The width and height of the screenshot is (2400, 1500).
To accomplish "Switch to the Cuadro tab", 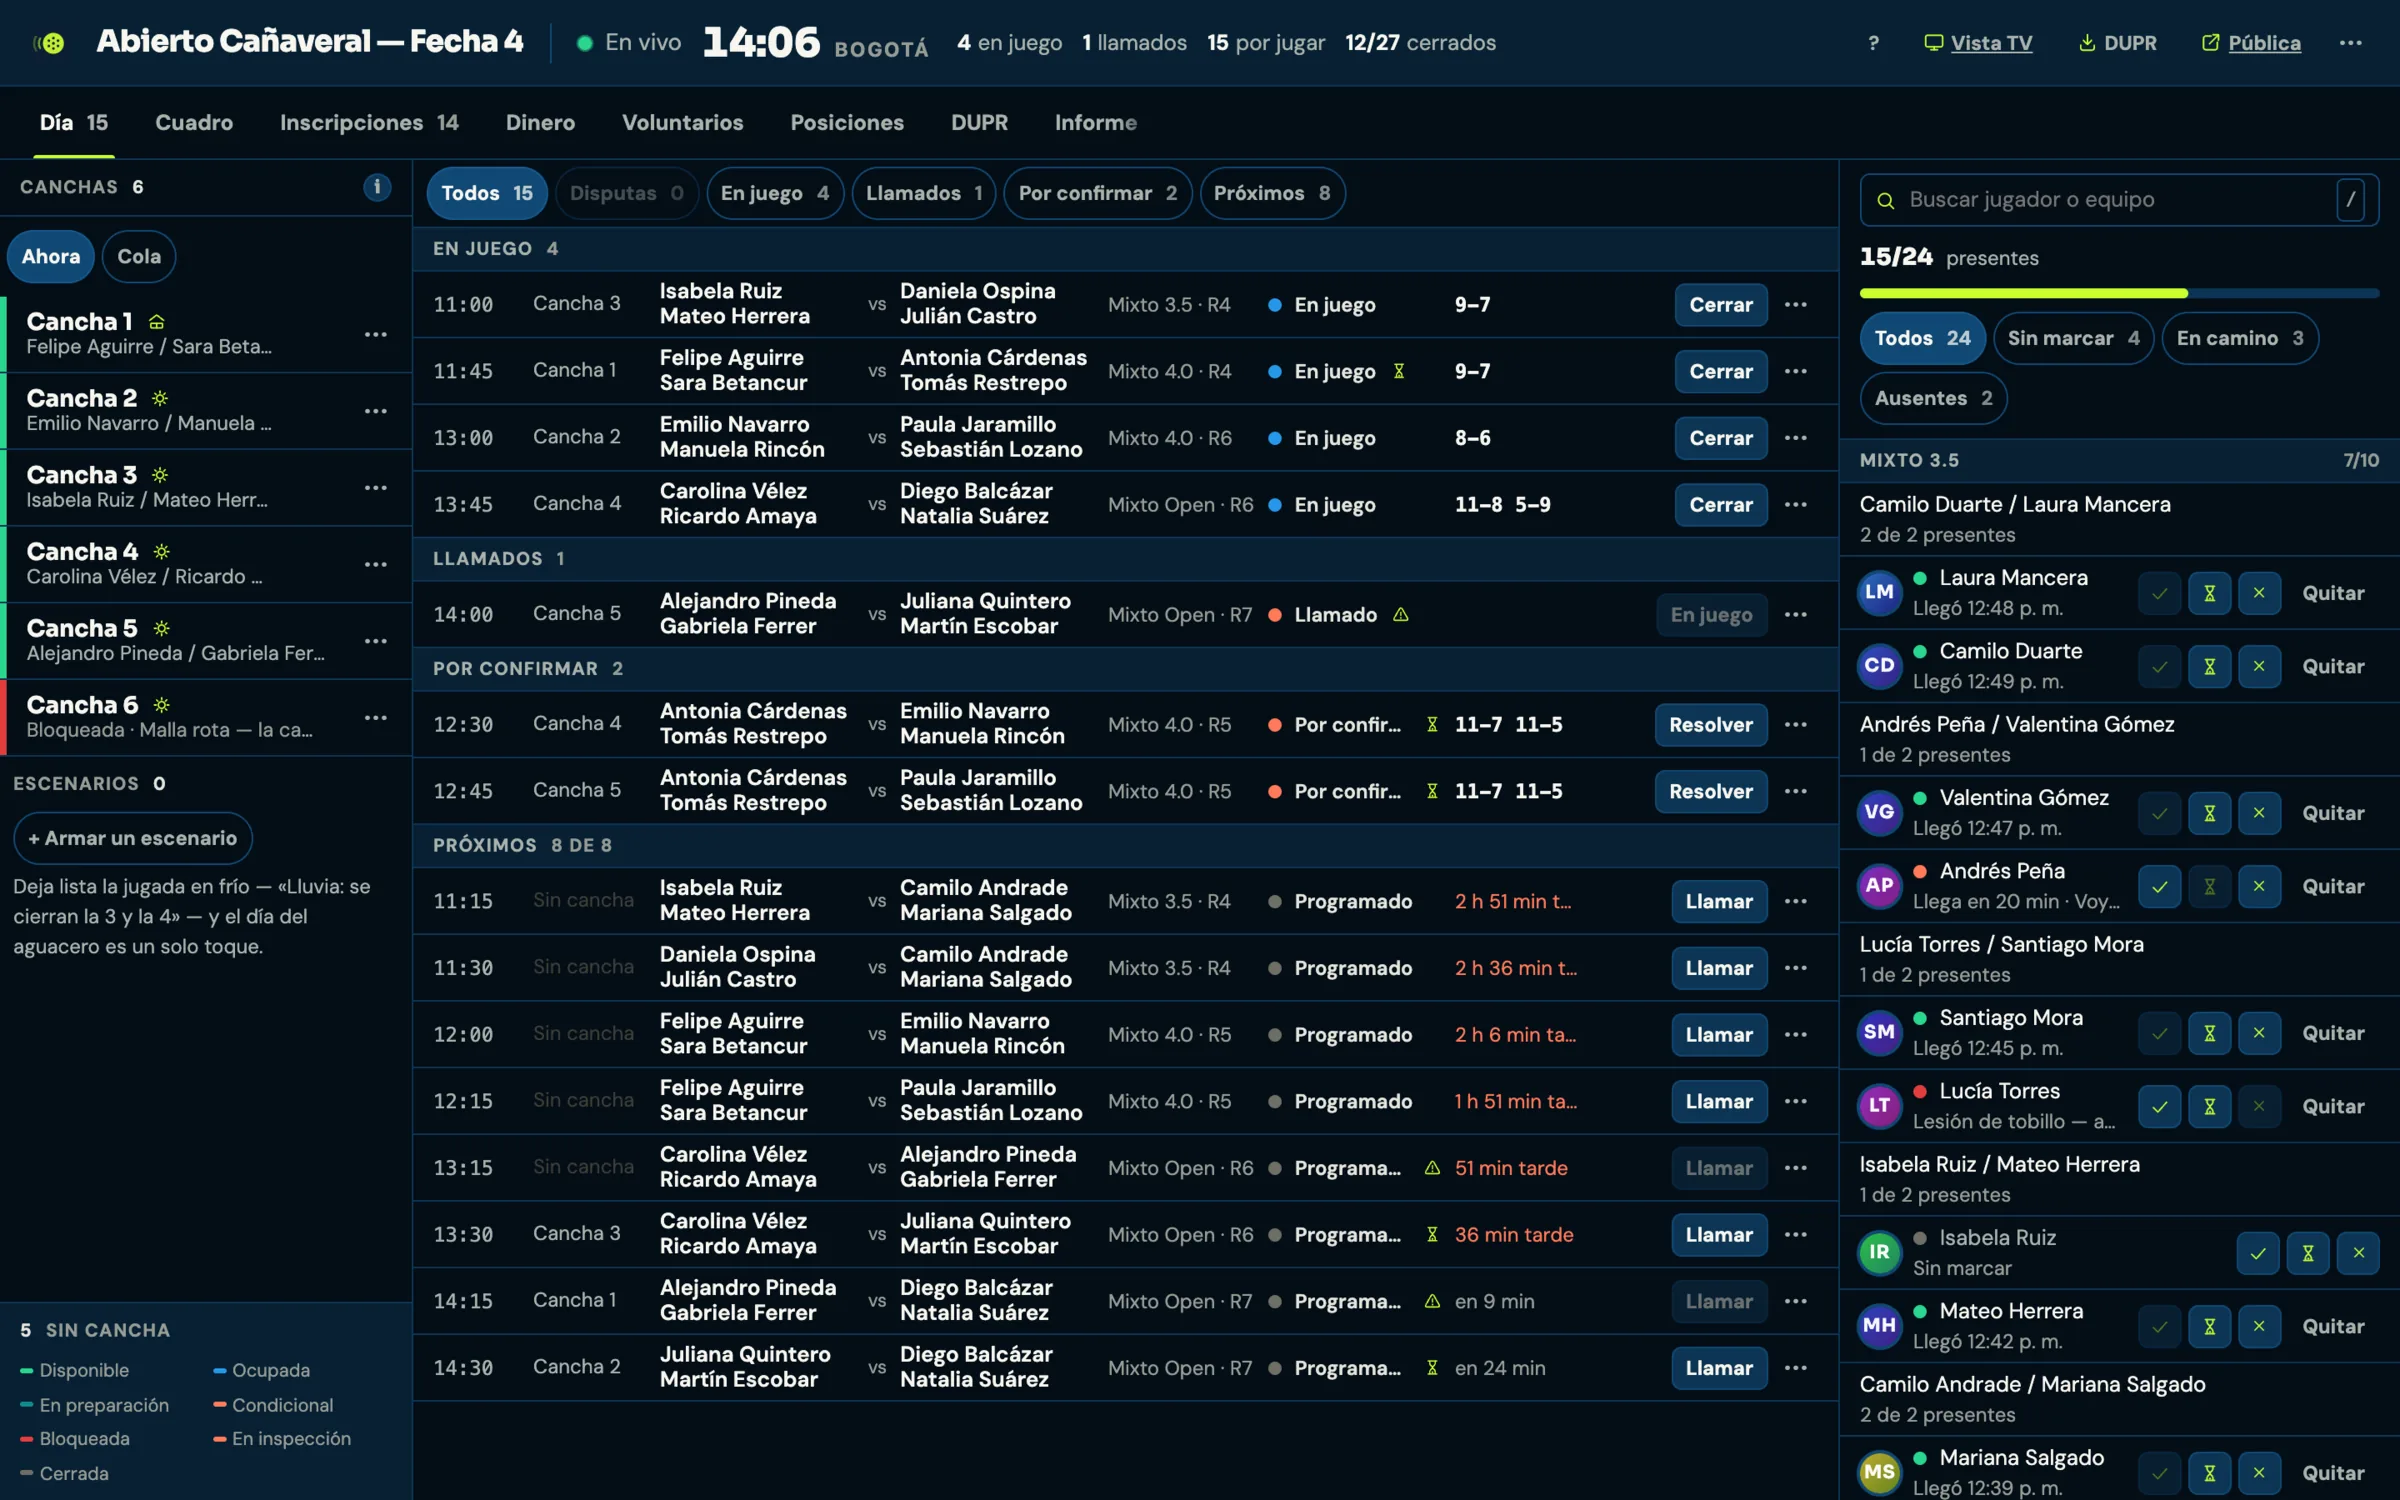I will coord(194,122).
